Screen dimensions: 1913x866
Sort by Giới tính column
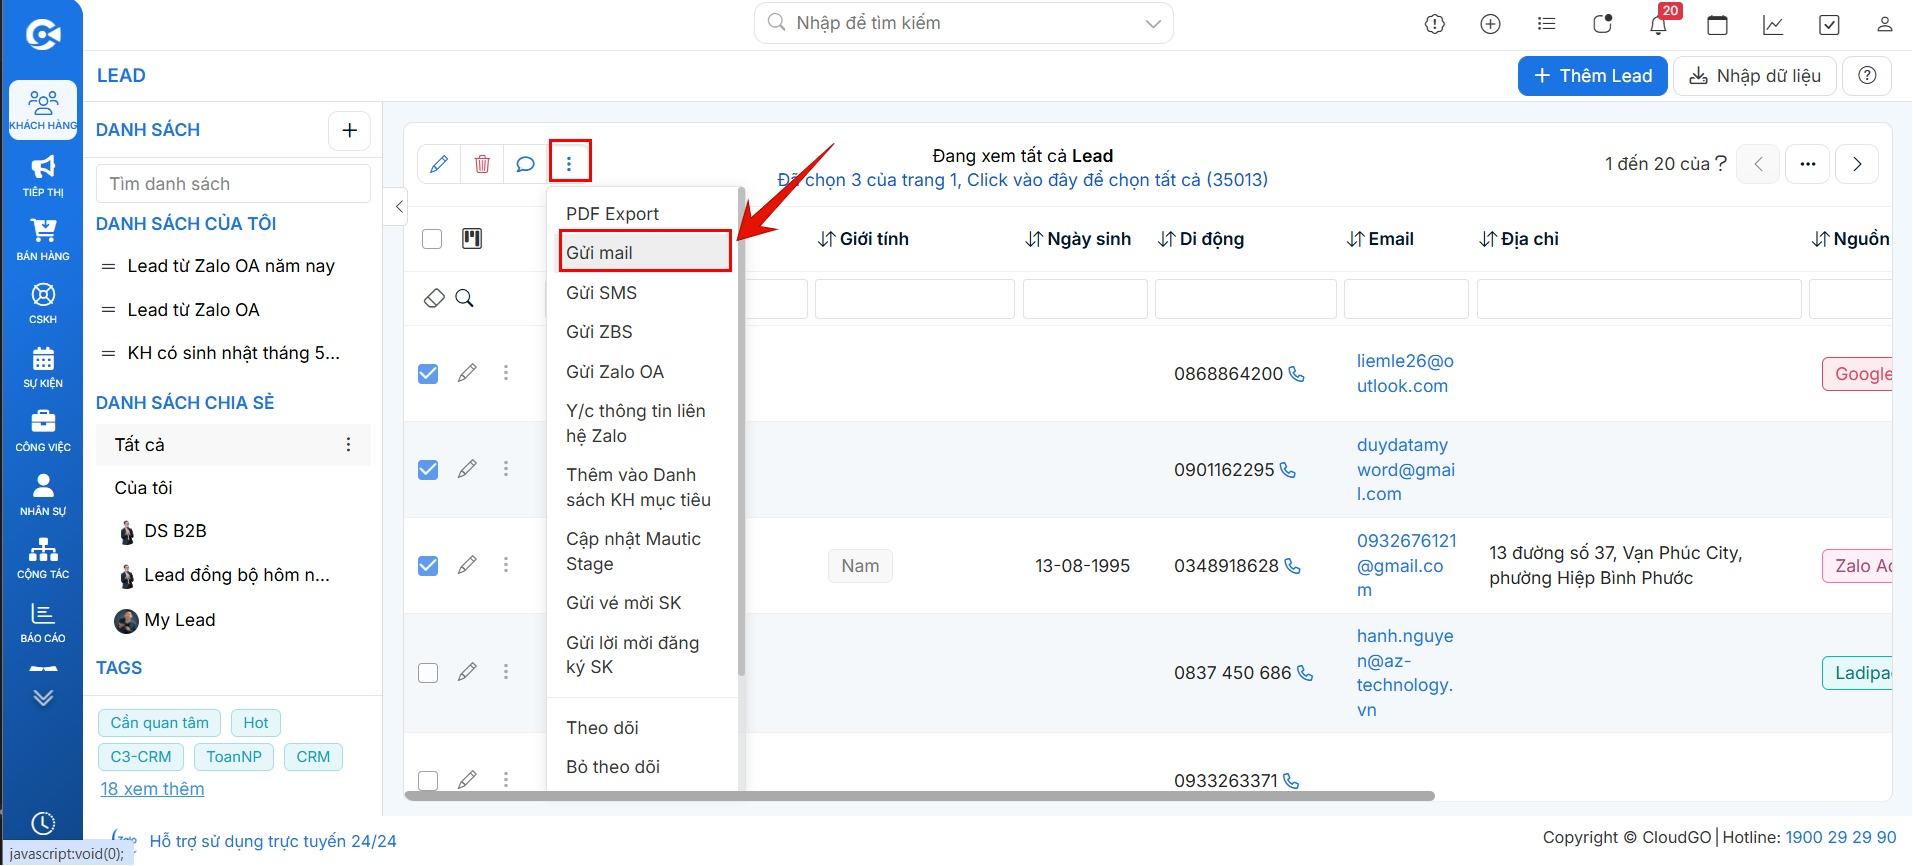coord(863,239)
